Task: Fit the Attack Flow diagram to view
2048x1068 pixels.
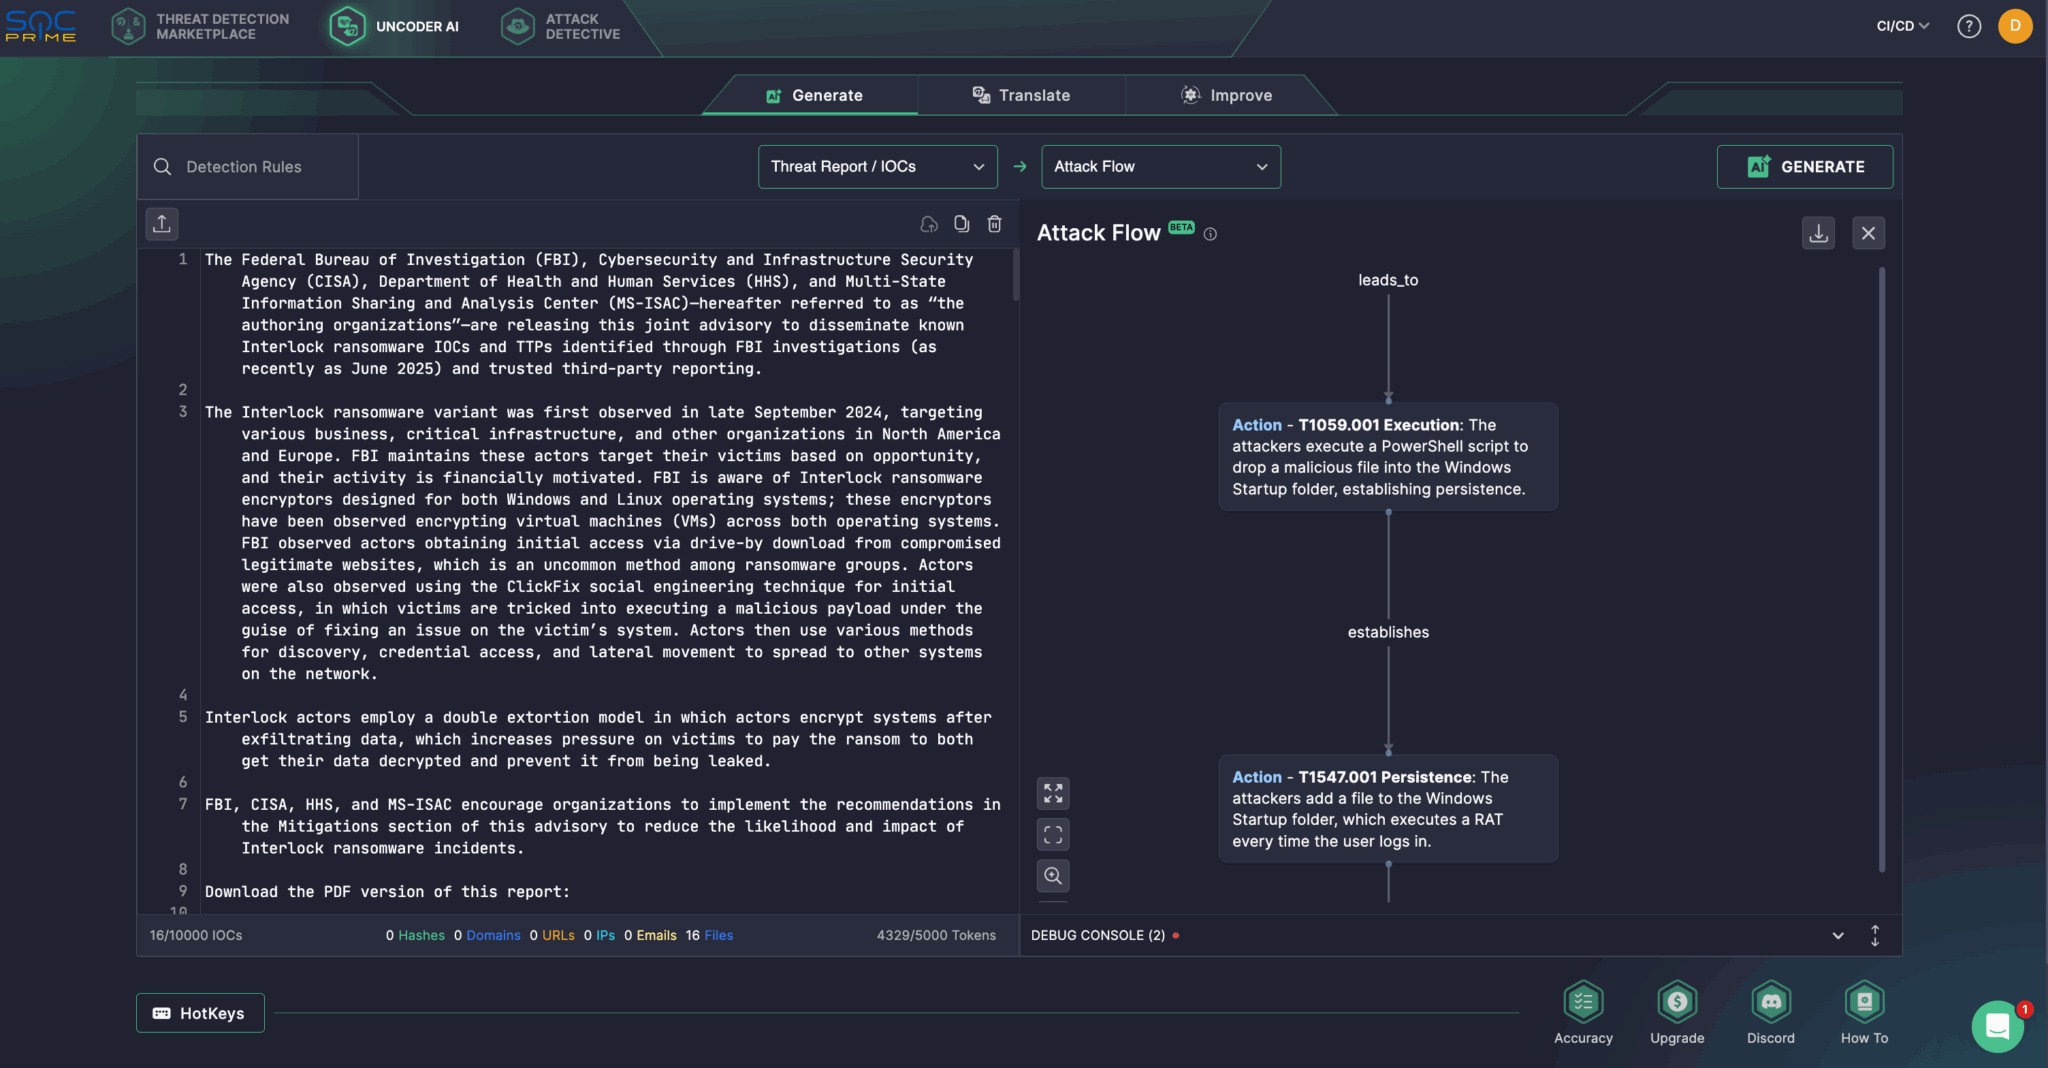Action: [x=1052, y=834]
